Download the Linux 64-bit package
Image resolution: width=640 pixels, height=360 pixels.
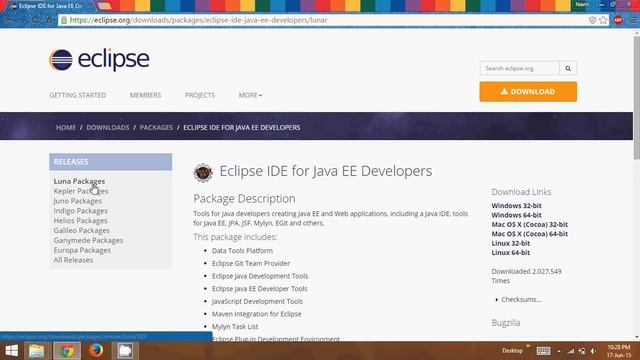pos(511,253)
